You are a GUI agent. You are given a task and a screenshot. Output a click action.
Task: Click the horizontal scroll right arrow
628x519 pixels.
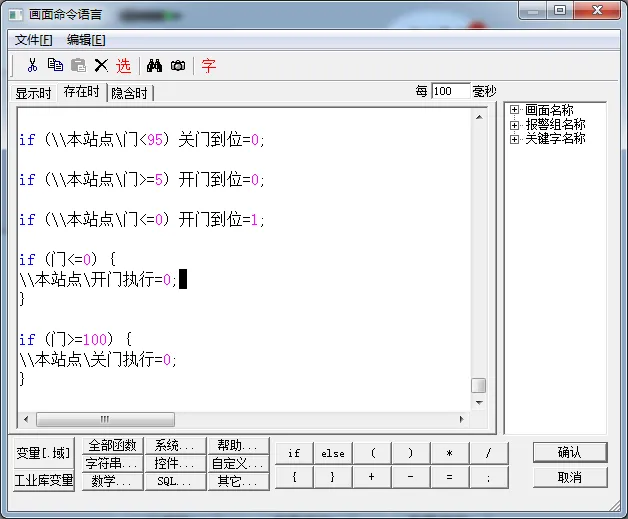461,419
